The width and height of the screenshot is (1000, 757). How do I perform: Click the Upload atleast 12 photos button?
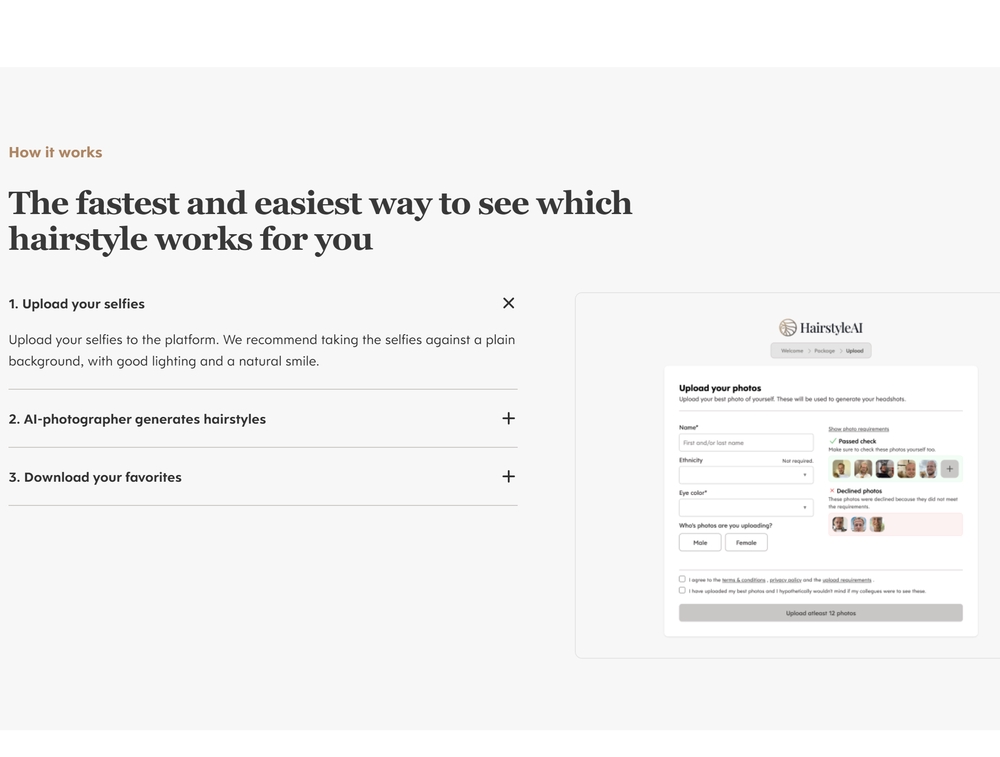pos(821,613)
